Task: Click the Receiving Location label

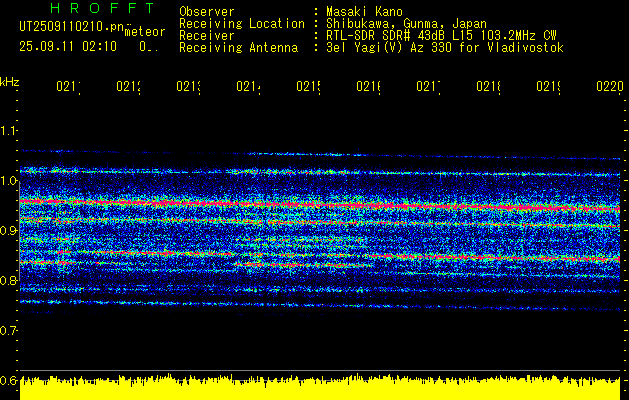Action: (242, 24)
